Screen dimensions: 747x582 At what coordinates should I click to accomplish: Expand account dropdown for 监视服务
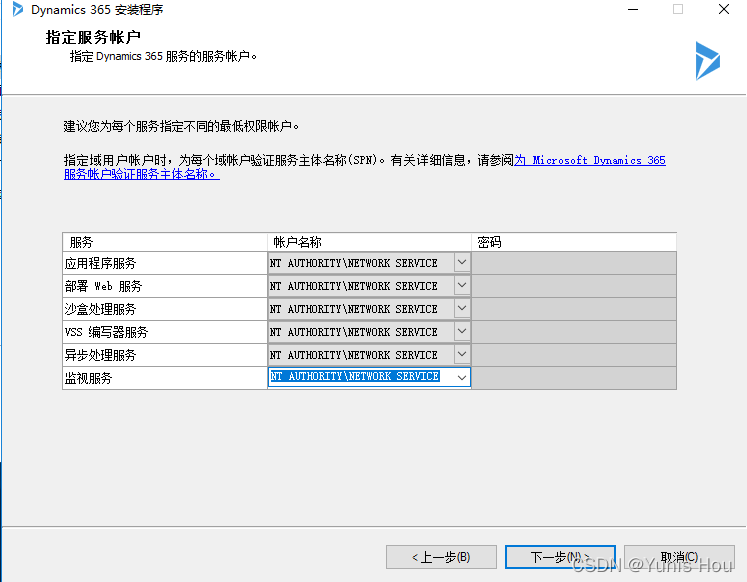click(x=462, y=378)
